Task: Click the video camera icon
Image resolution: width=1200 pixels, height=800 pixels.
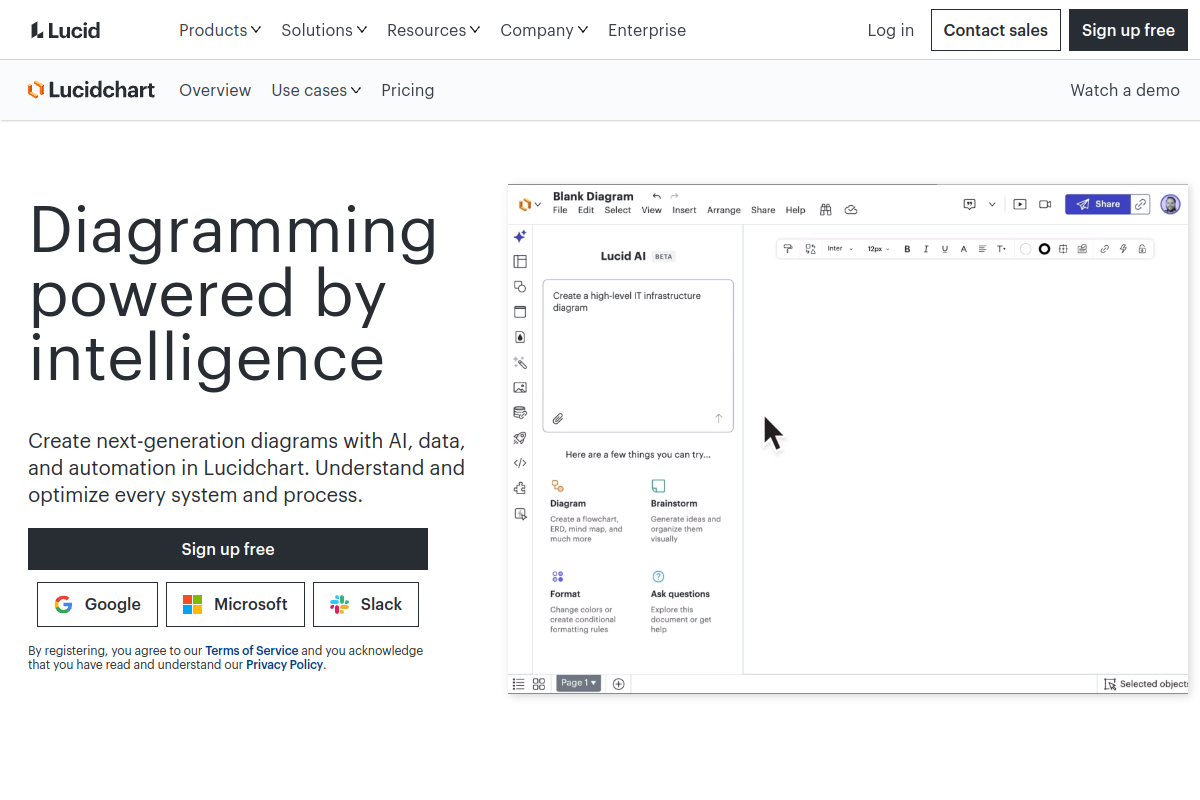Action: coord(1045,204)
